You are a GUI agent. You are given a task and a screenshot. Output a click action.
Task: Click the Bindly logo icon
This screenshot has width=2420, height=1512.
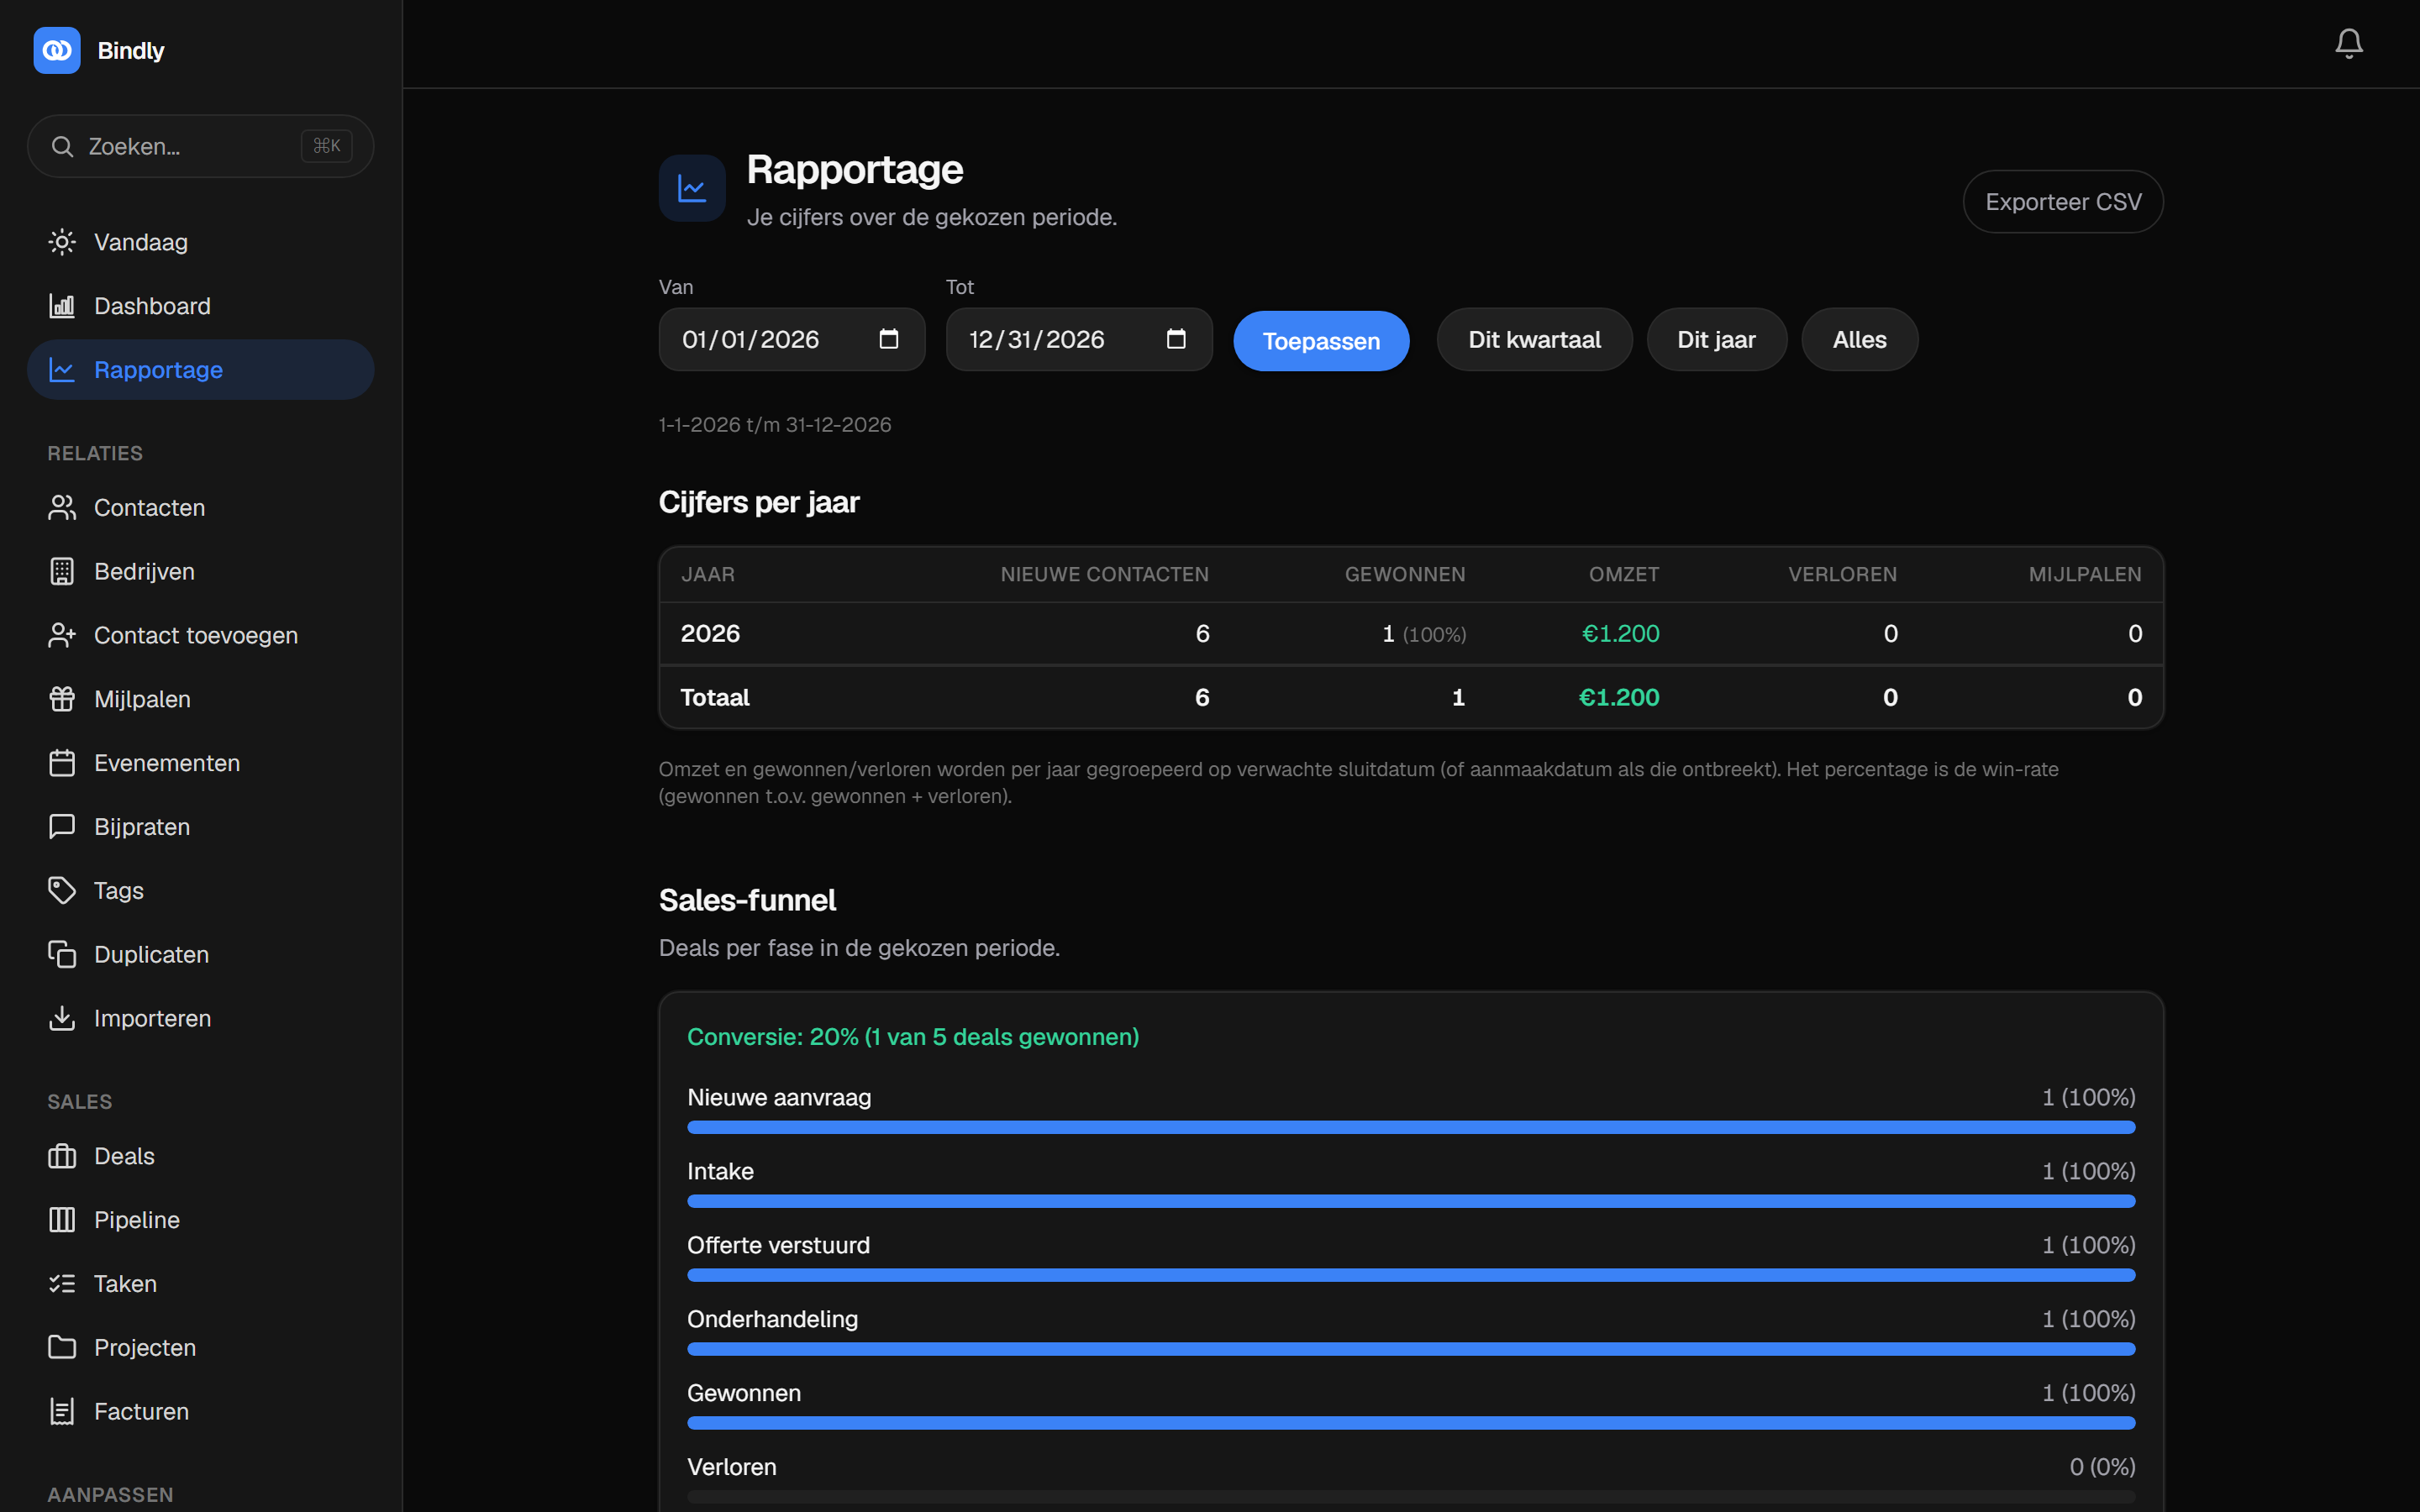[57, 50]
